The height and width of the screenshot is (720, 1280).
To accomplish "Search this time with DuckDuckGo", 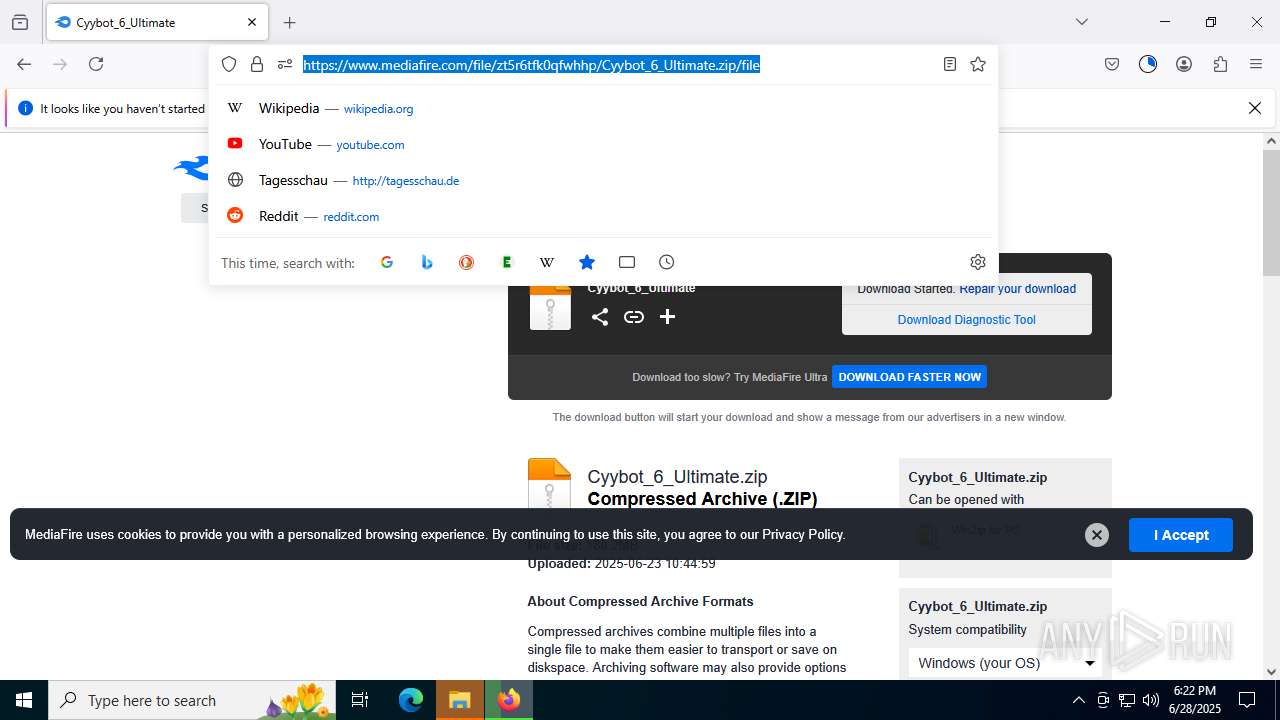I will tap(466, 262).
